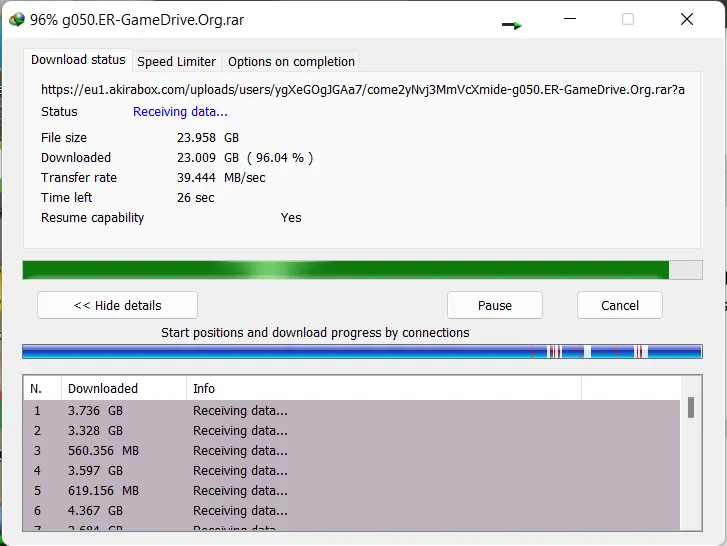This screenshot has width=727, height=546.
Task: Open the Options on completion tab
Action: 291,62
